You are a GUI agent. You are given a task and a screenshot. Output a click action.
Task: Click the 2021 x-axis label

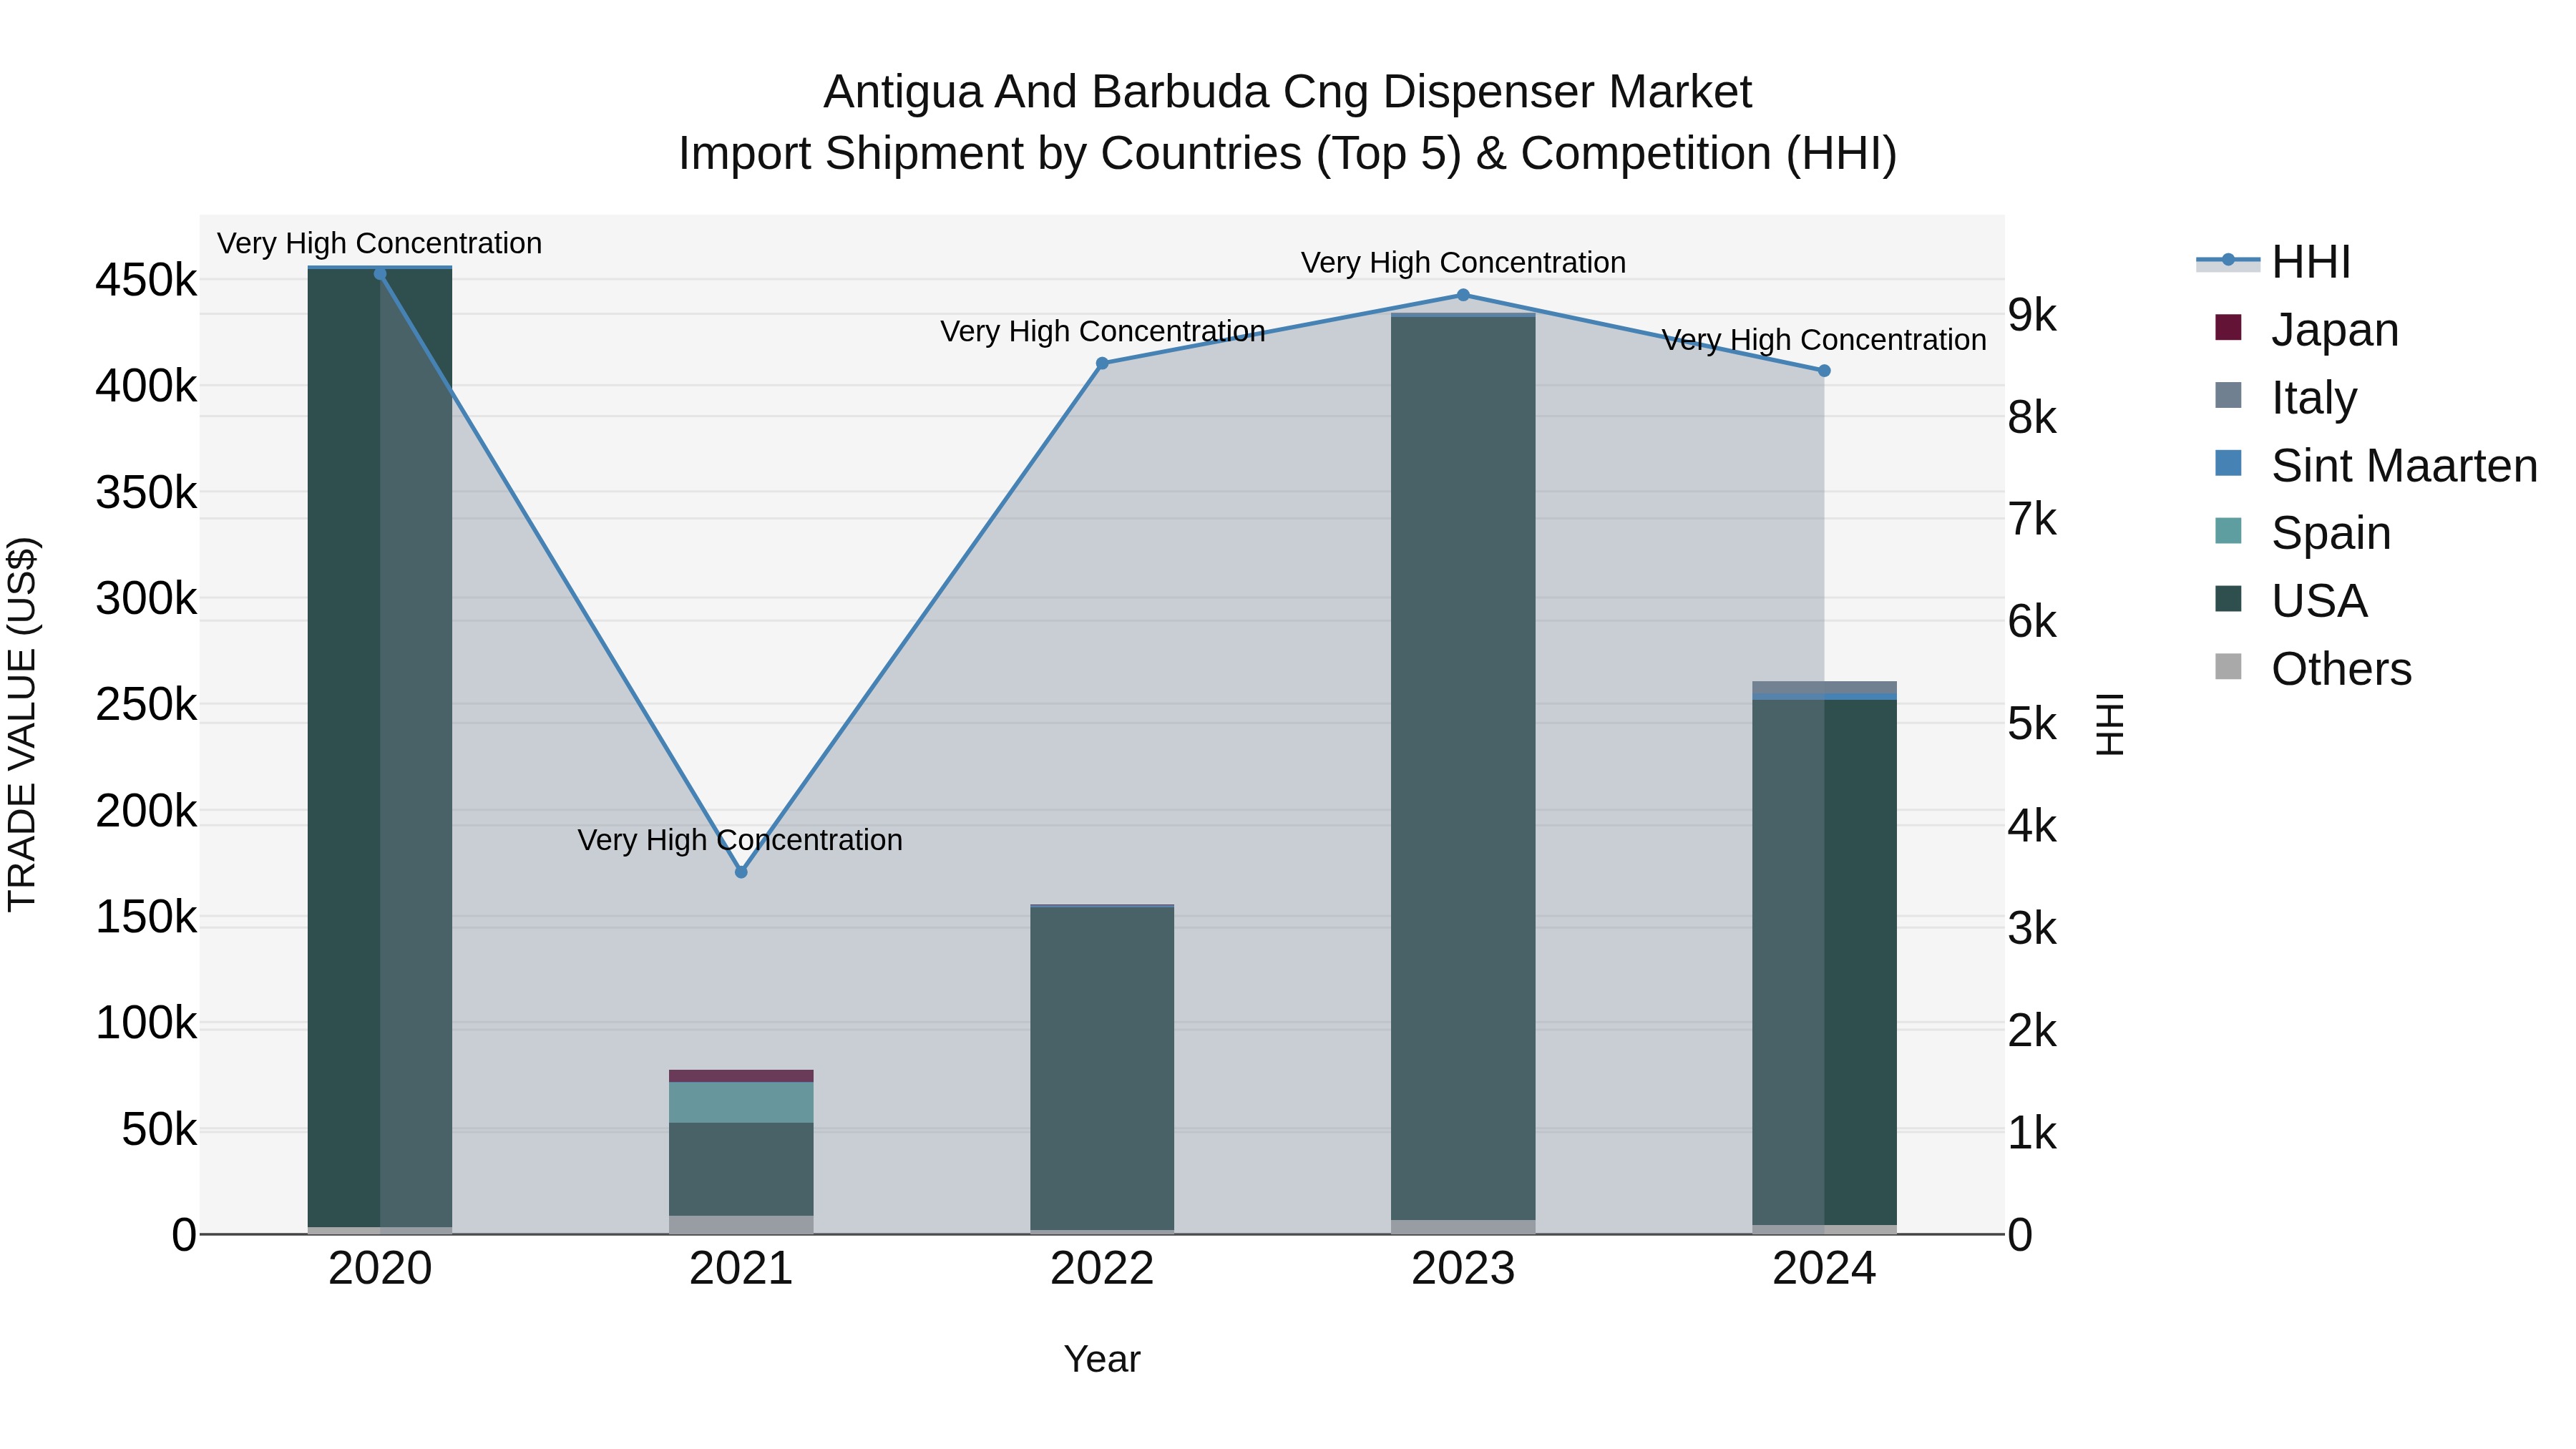(x=741, y=1269)
